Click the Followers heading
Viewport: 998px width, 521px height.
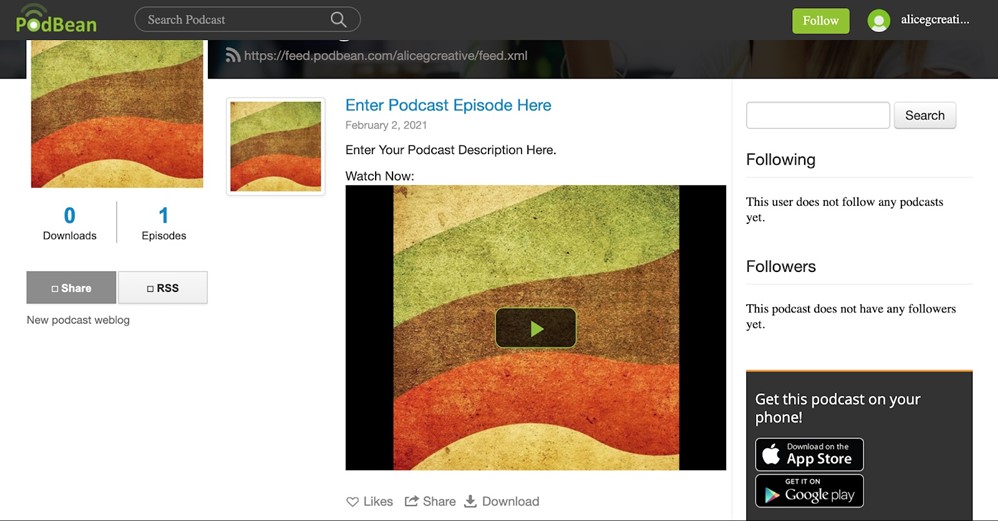(781, 267)
